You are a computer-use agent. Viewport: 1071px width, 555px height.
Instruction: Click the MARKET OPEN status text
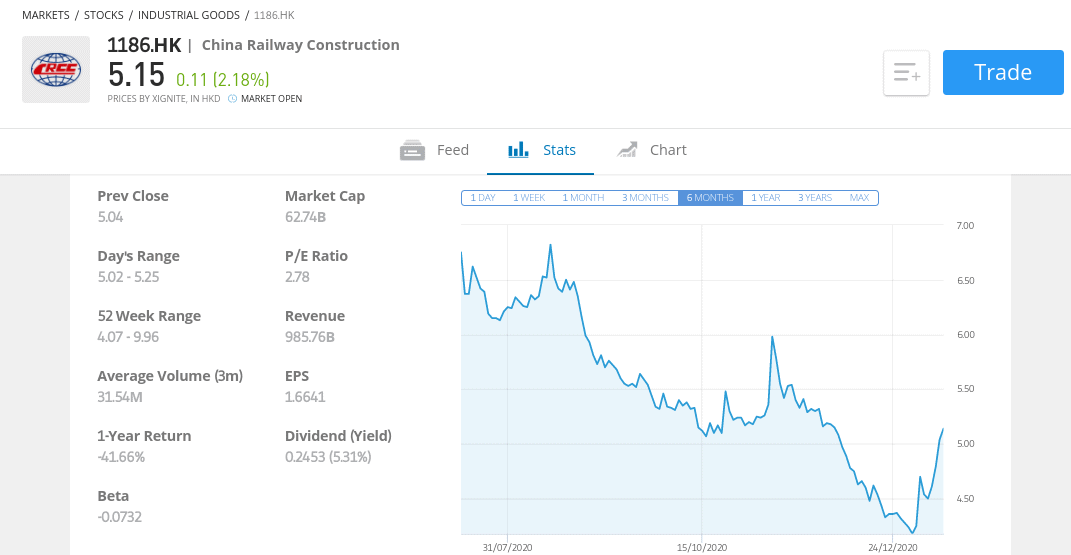(x=271, y=99)
